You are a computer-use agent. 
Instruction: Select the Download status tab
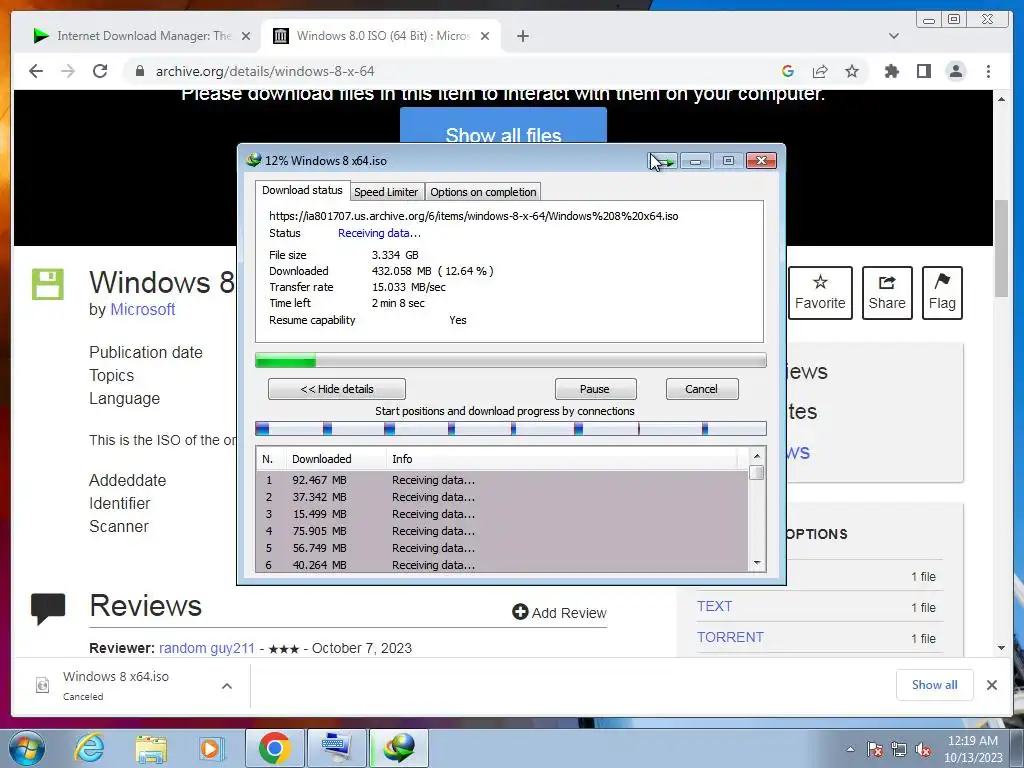click(x=302, y=190)
